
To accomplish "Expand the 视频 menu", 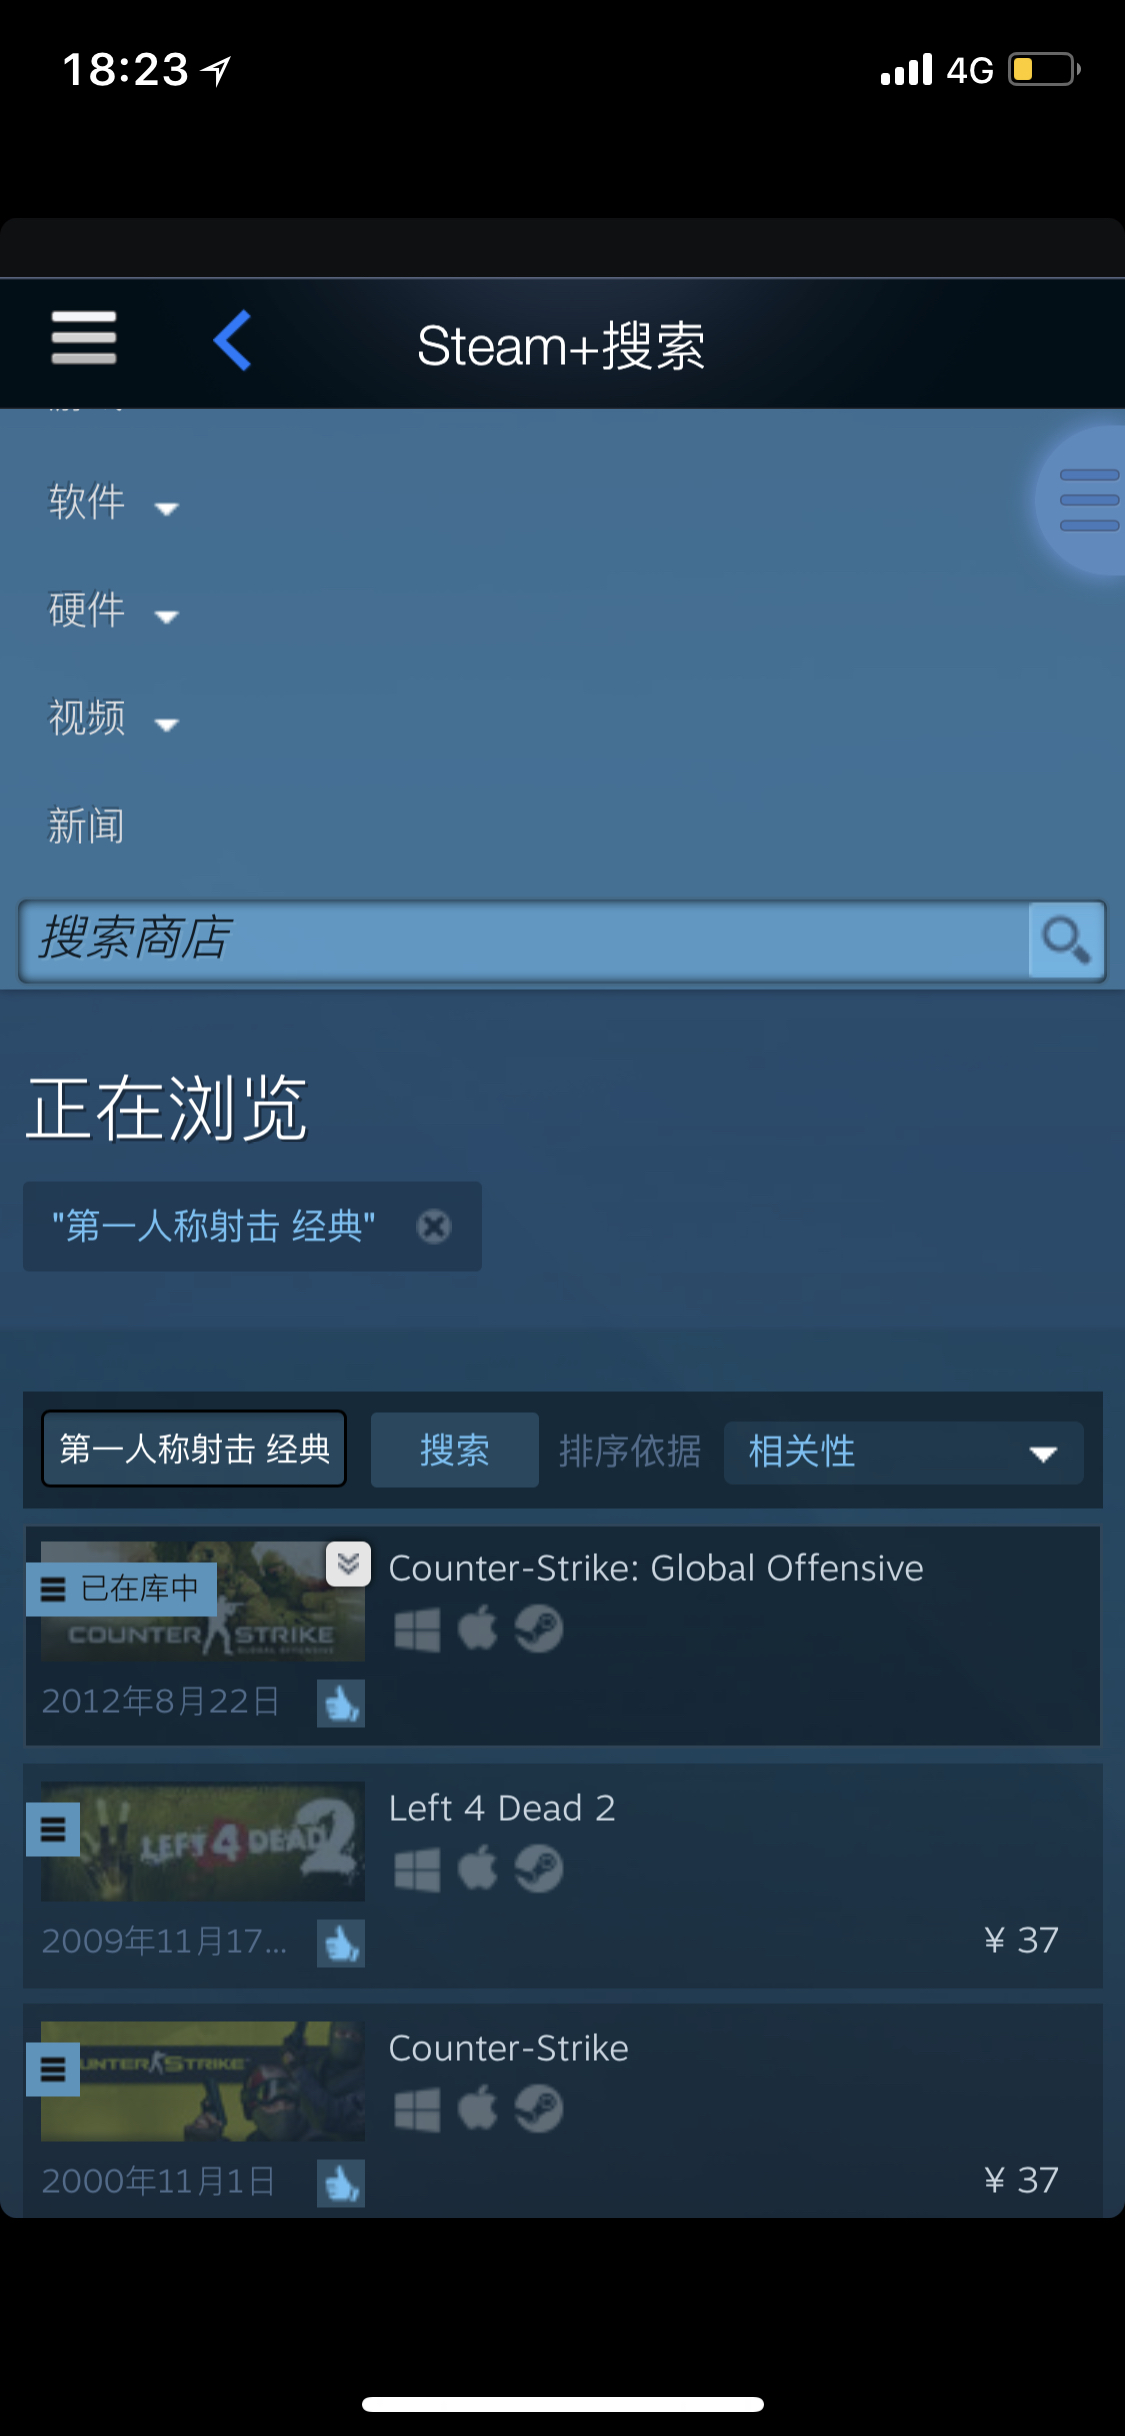I will coord(113,718).
